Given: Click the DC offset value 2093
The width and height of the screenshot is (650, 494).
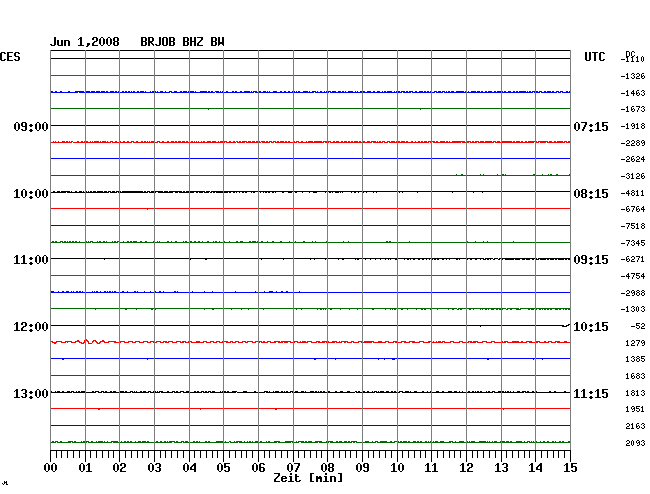Looking at the screenshot, I should pyautogui.click(x=635, y=443).
